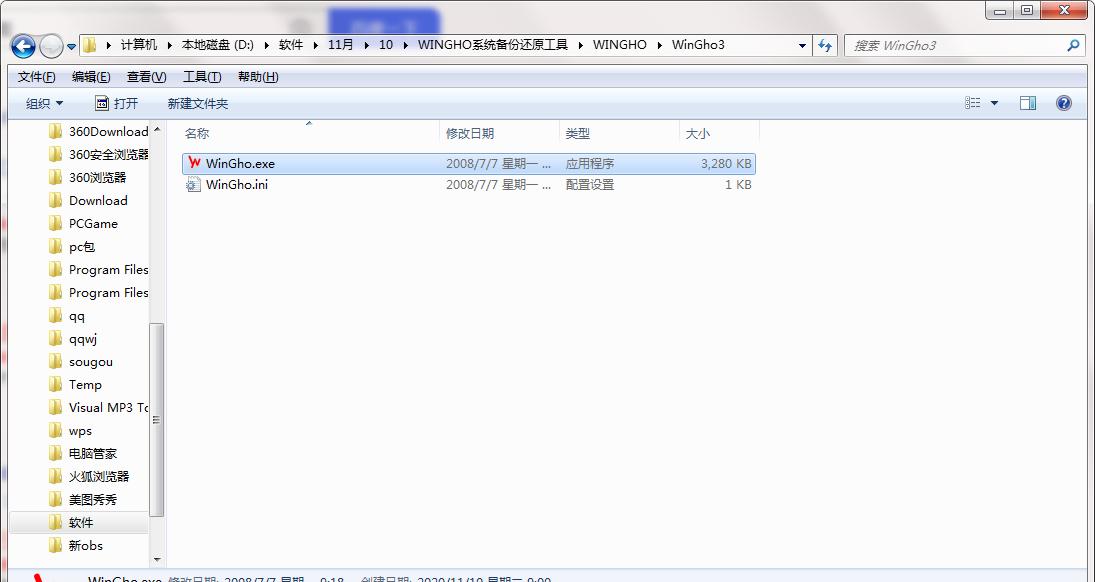1095x582 pixels.
Task: Click folder icon beside wps
Action: pyautogui.click(x=56, y=430)
